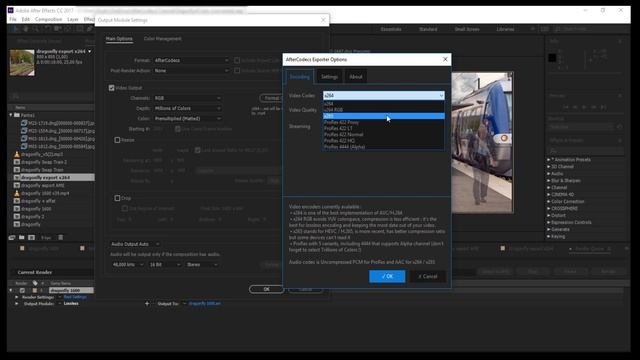Select dragonfly export AME composition
The height and width of the screenshot is (360, 640).
42,185
